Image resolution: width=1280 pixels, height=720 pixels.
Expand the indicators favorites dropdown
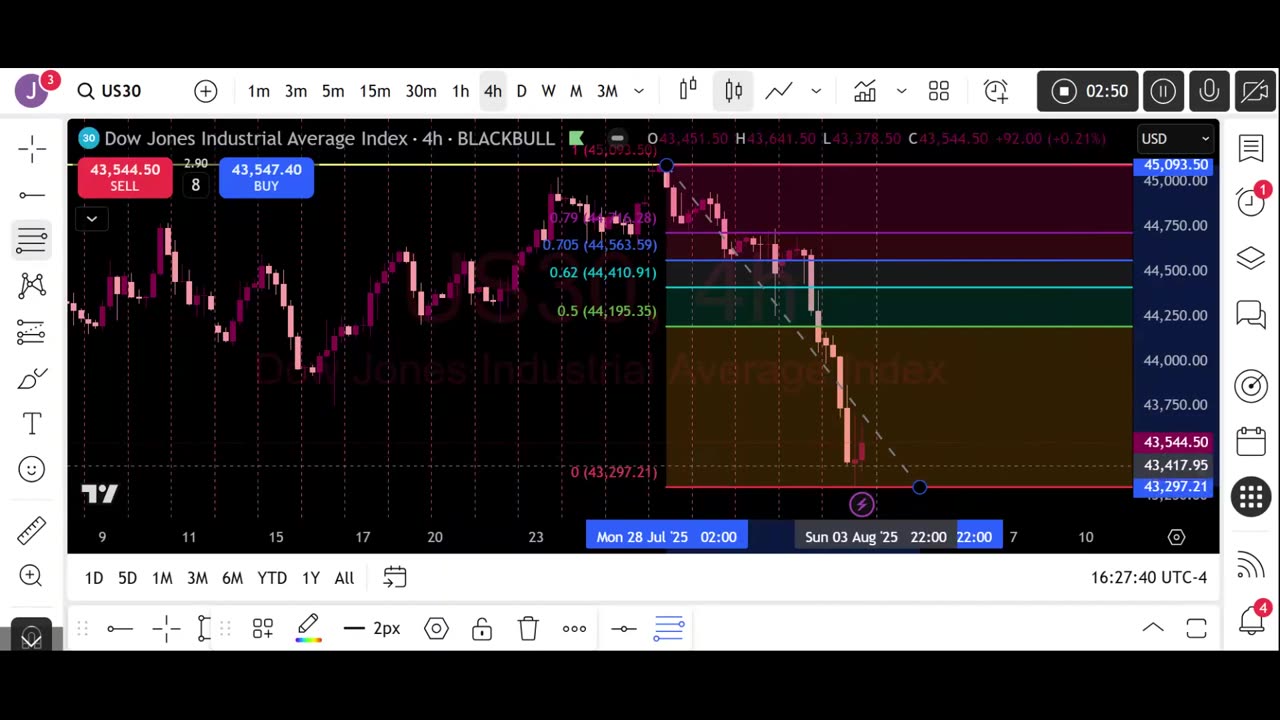901,91
